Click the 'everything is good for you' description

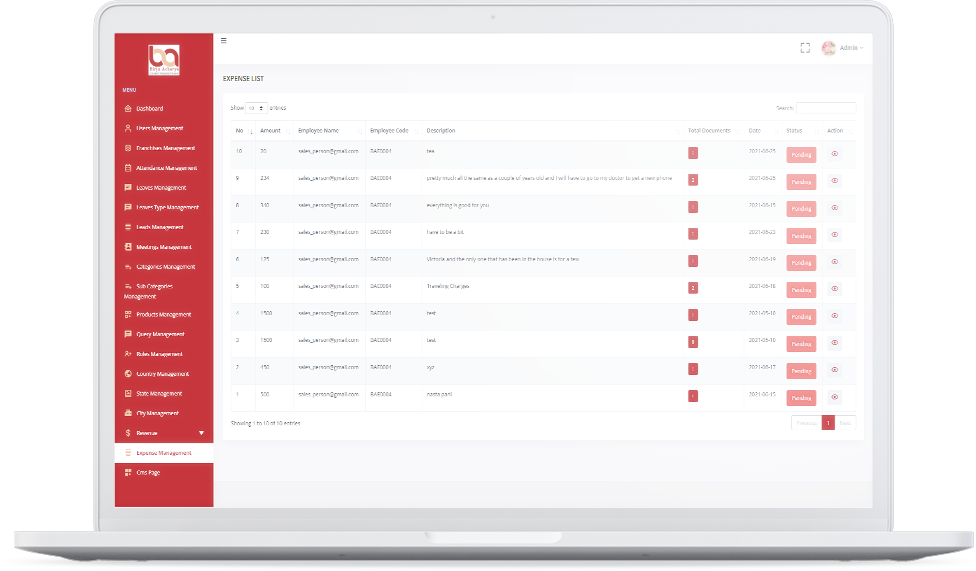[x=458, y=205]
